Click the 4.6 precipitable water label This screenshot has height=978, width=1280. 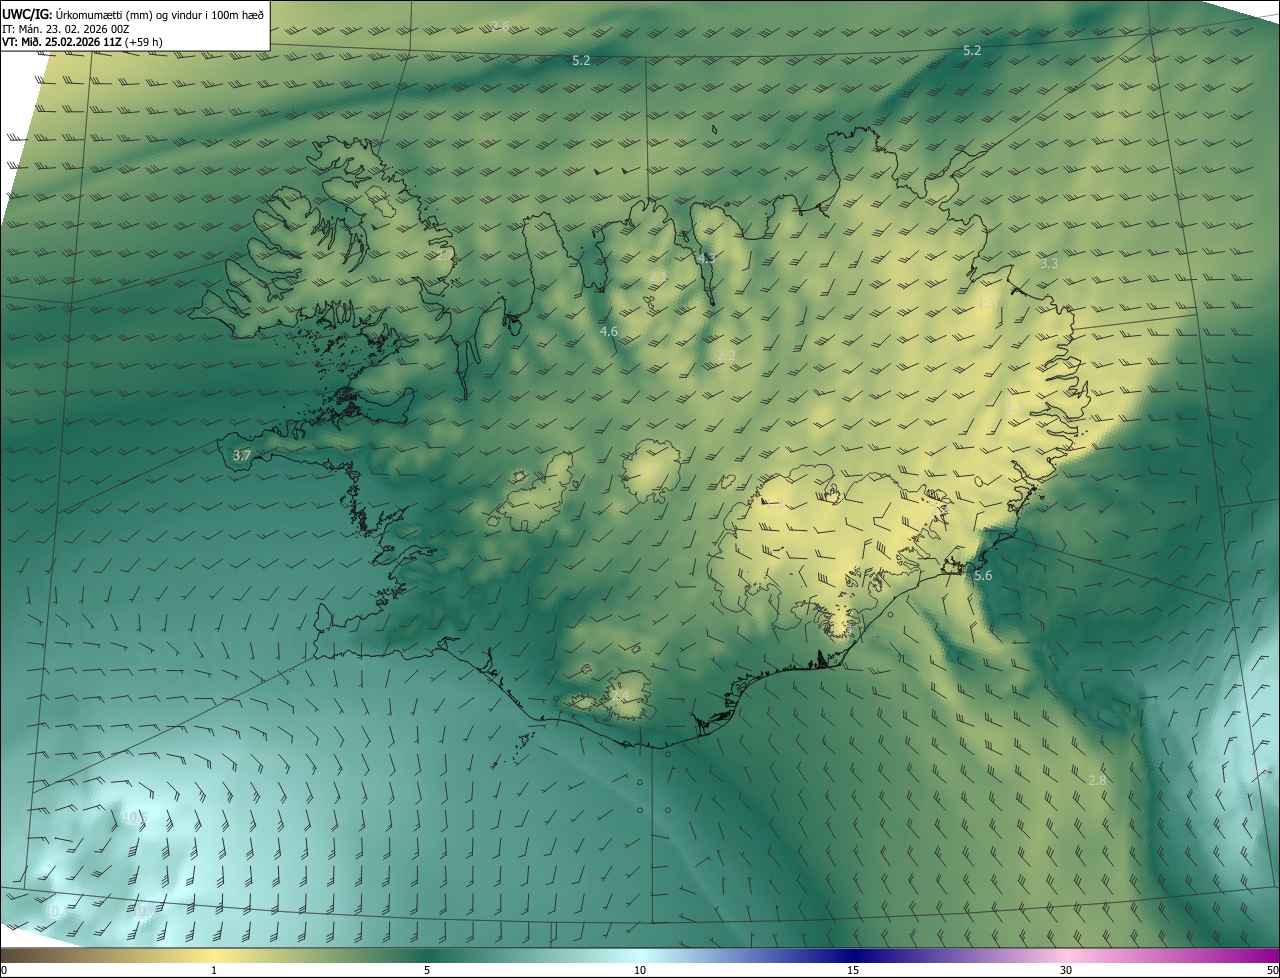coord(609,331)
